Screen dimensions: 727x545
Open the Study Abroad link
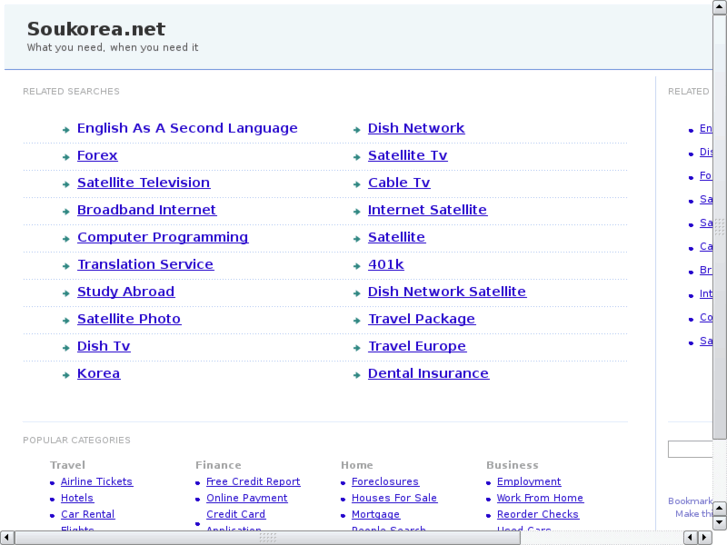pos(126,292)
